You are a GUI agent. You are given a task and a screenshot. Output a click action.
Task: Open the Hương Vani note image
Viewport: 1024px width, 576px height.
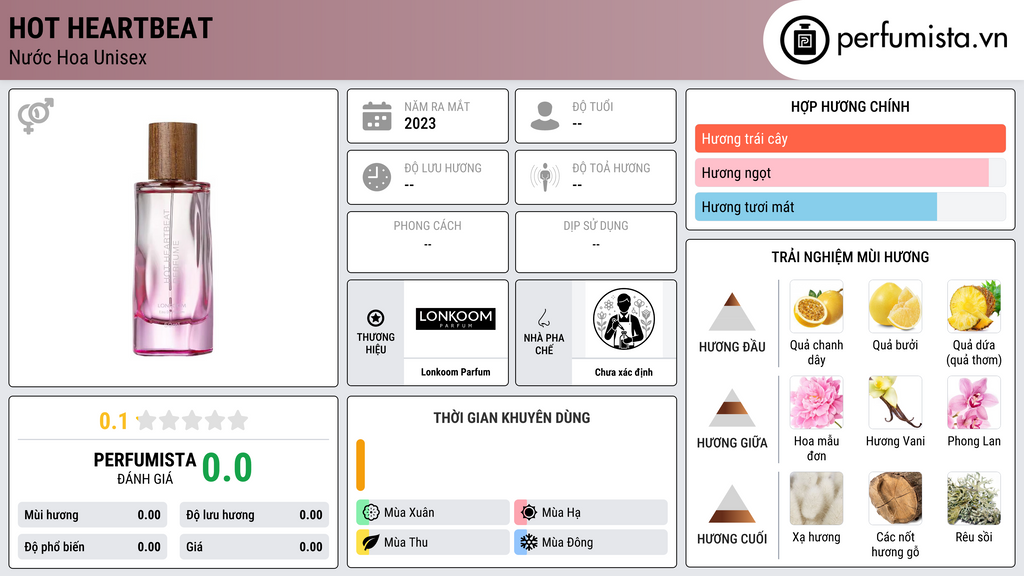(x=895, y=402)
